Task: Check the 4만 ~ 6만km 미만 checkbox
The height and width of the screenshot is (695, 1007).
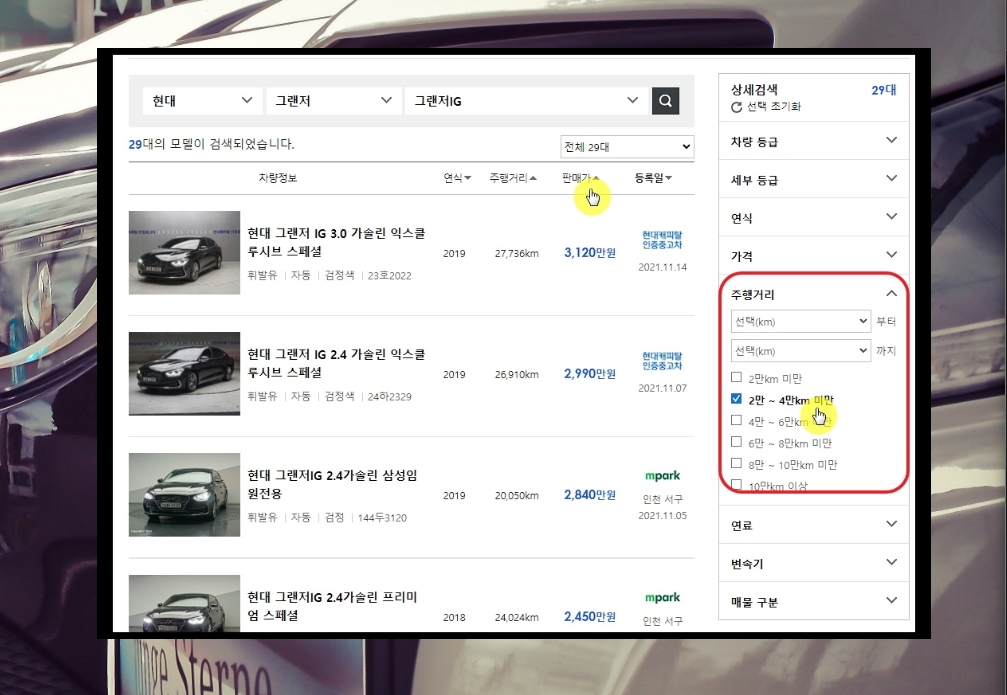Action: [x=737, y=420]
